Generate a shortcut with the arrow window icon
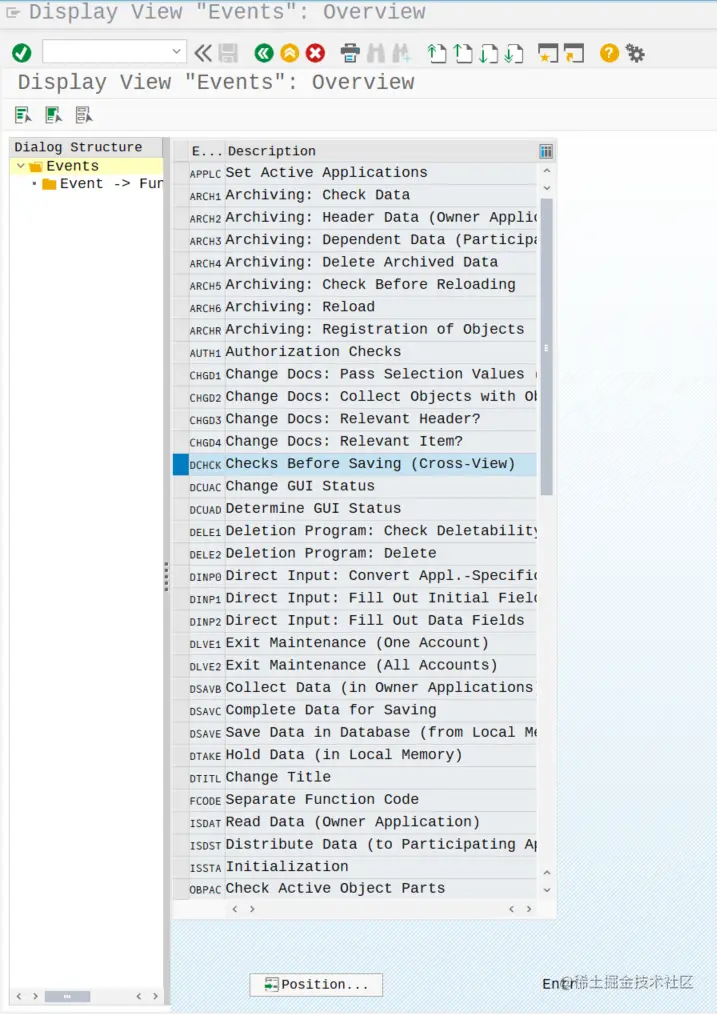Viewport: 717px width, 1014px height. coord(573,53)
